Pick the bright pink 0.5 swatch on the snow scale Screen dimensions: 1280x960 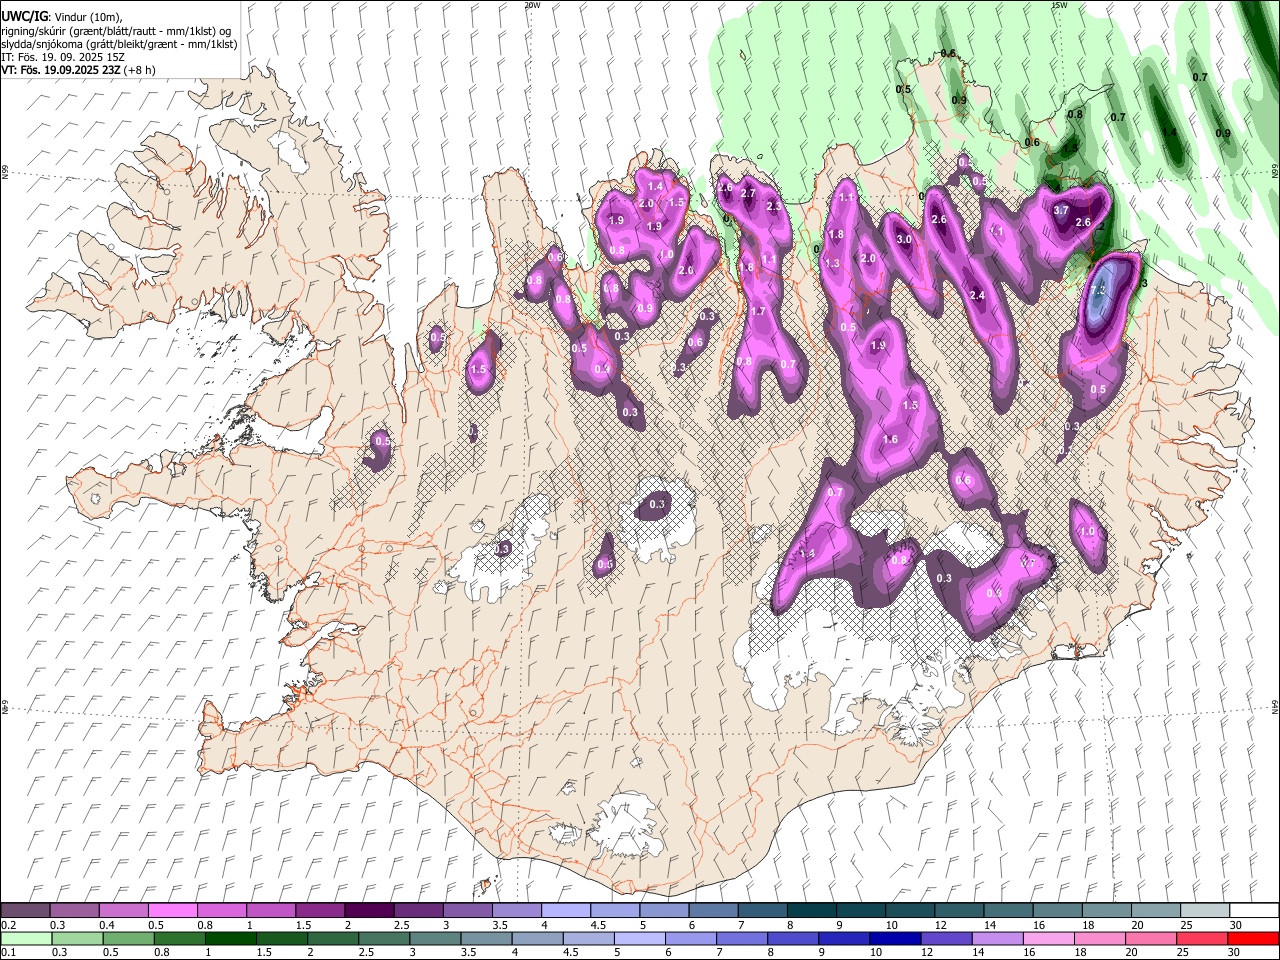pyautogui.click(x=172, y=910)
